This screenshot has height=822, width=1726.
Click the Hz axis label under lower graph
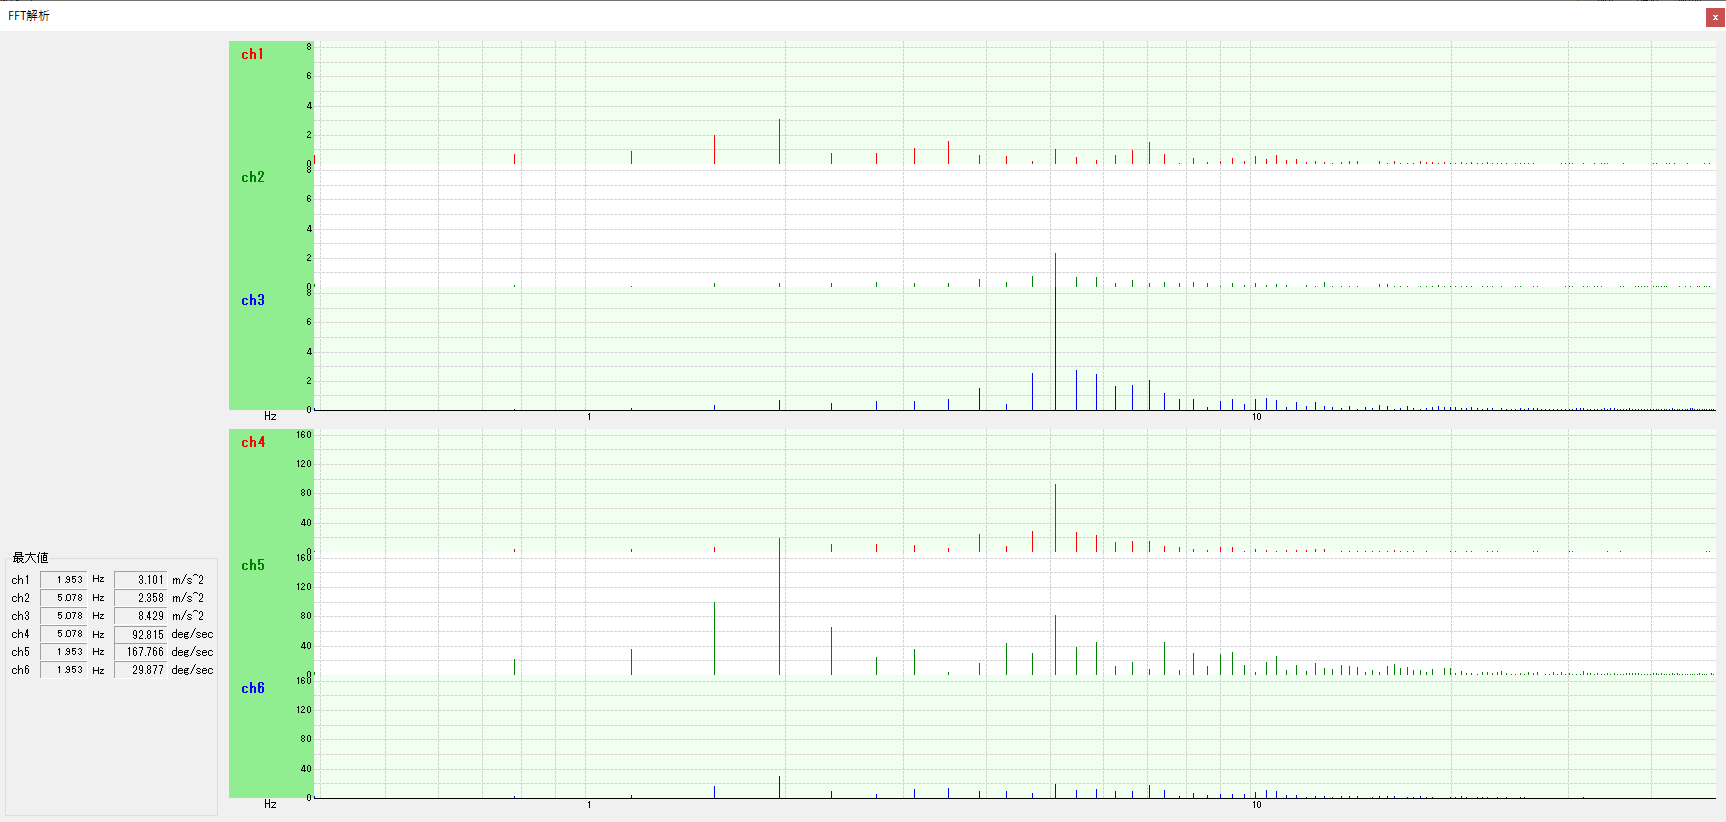click(270, 804)
